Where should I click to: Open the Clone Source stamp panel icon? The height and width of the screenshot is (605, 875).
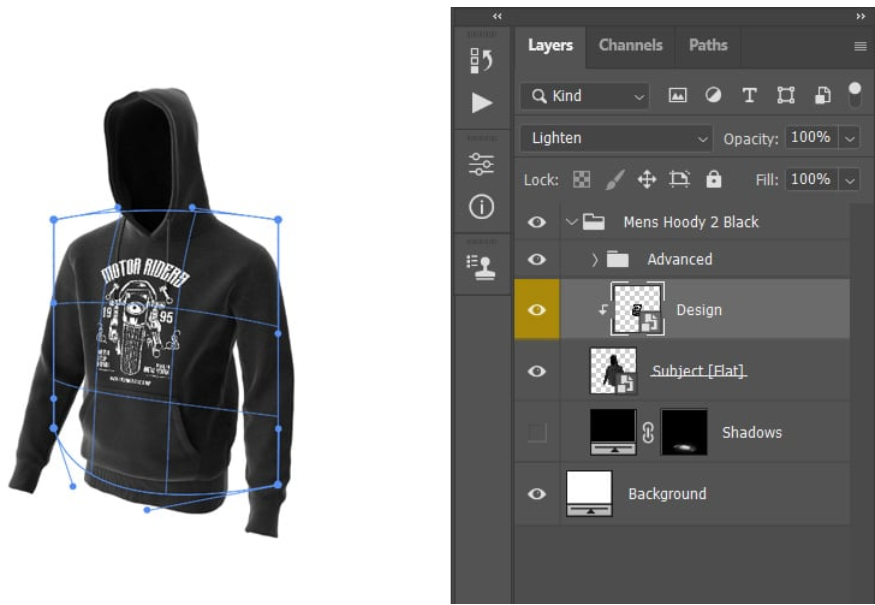[481, 267]
